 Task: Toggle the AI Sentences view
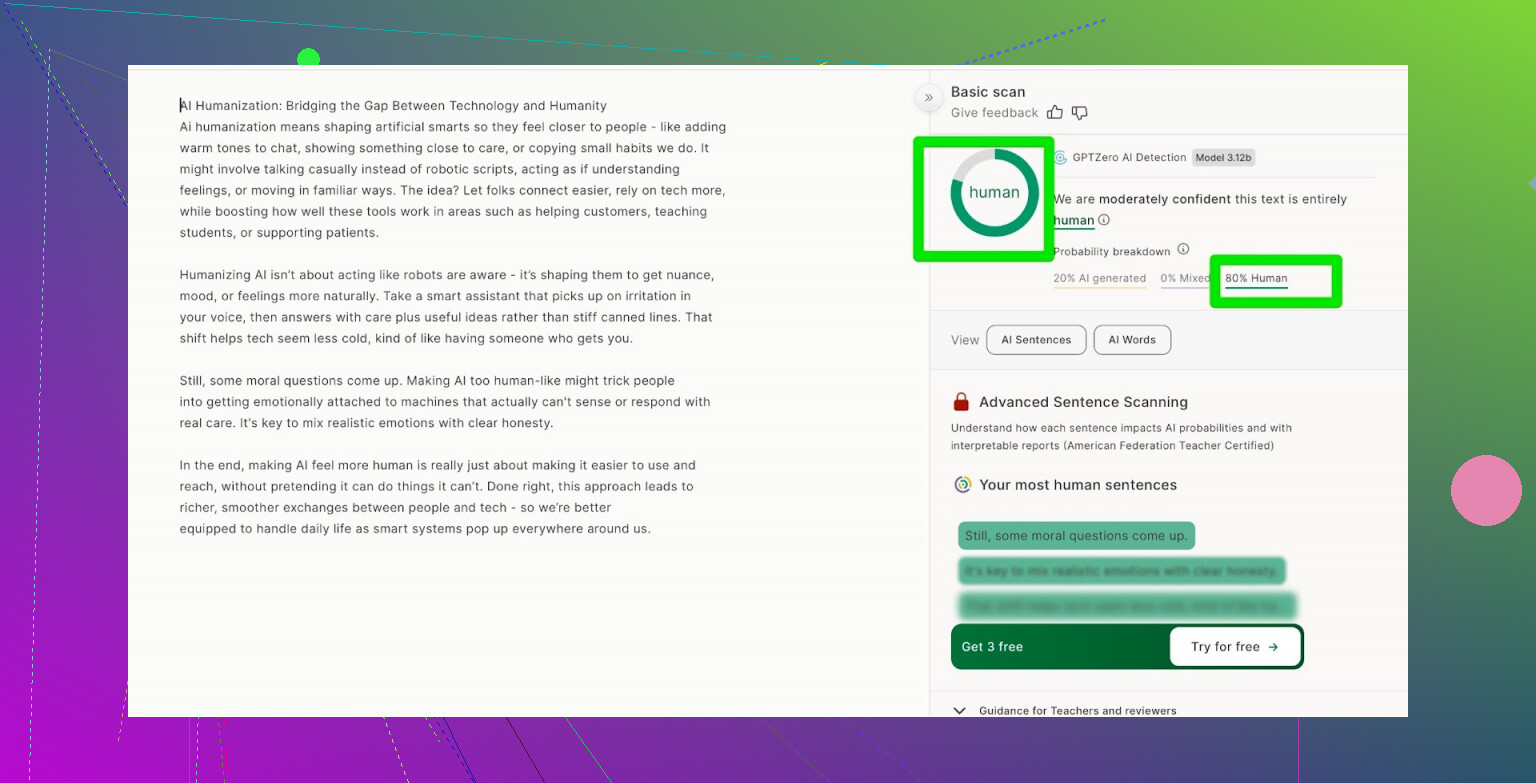pyautogui.click(x=1036, y=340)
